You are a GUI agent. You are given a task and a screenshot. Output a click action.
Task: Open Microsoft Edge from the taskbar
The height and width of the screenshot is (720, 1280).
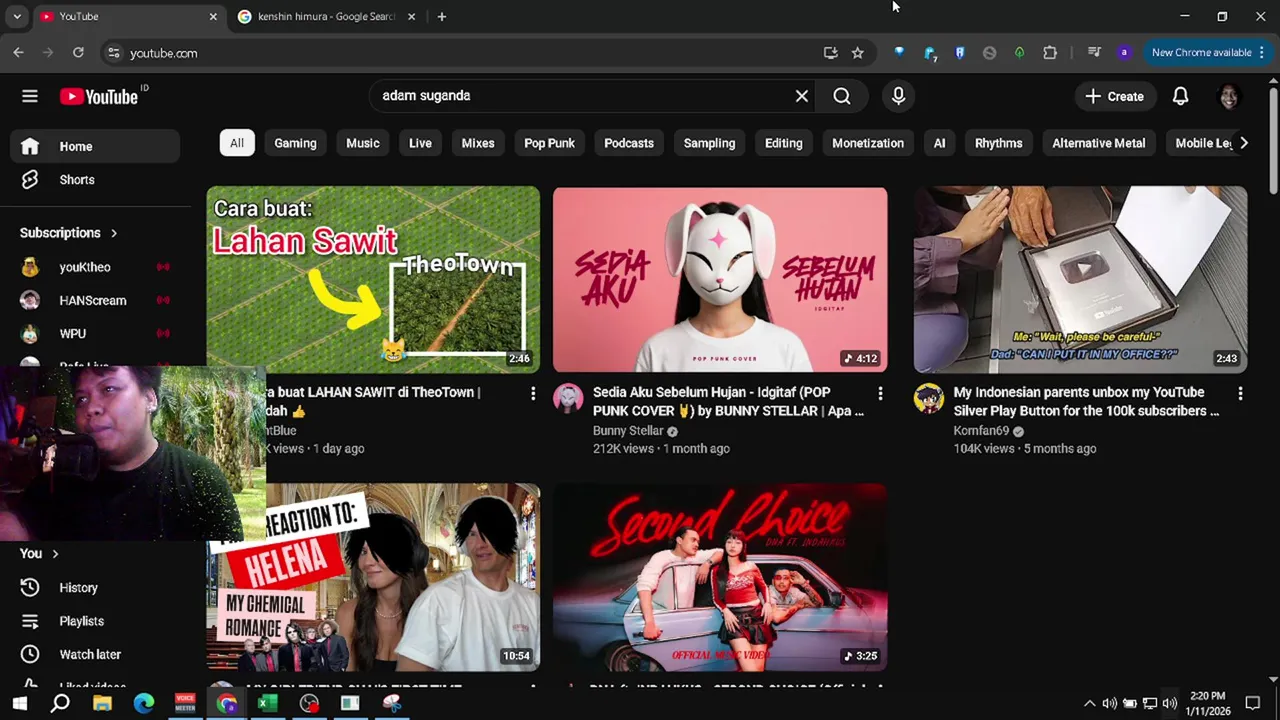144,703
